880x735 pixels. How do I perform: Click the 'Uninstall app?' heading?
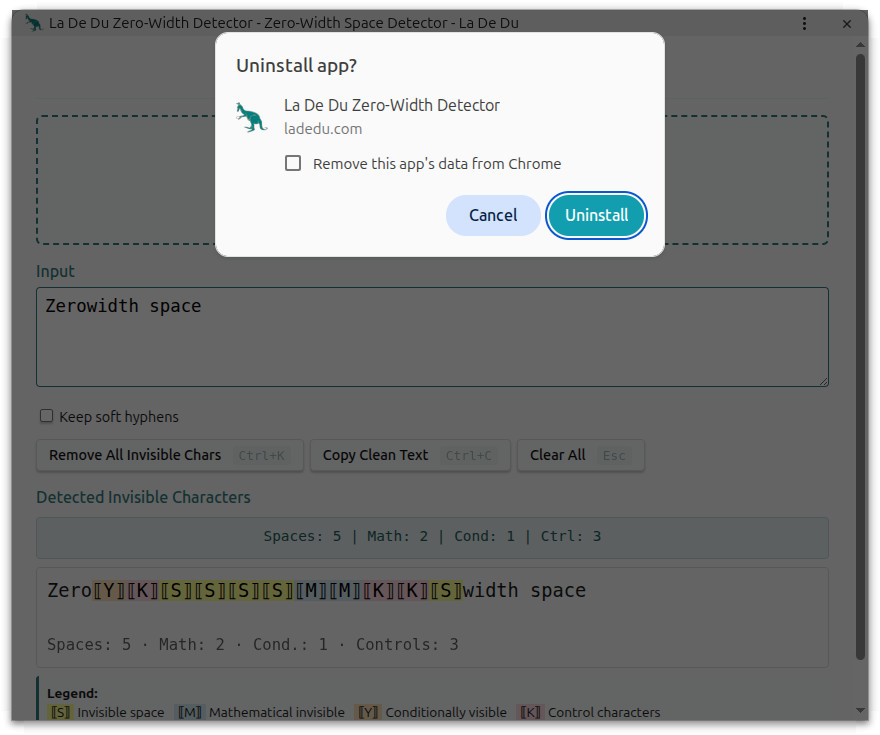(296, 66)
